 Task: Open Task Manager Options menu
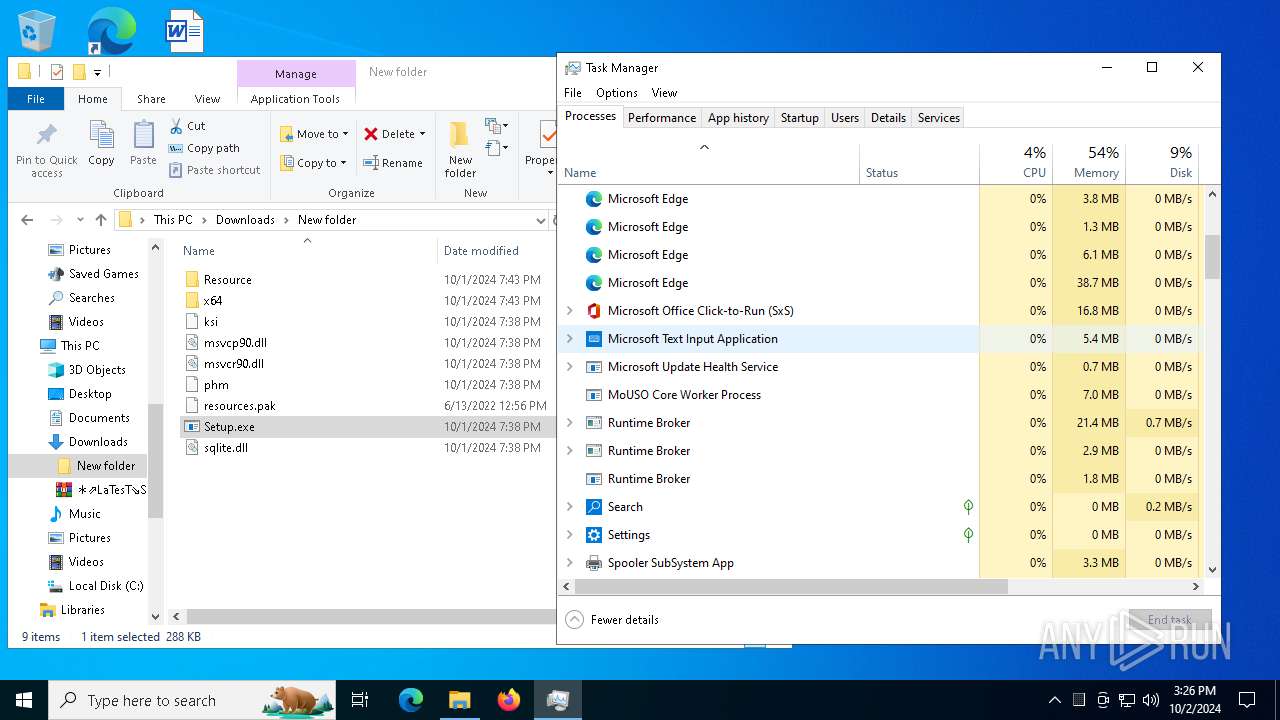pyautogui.click(x=616, y=93)
